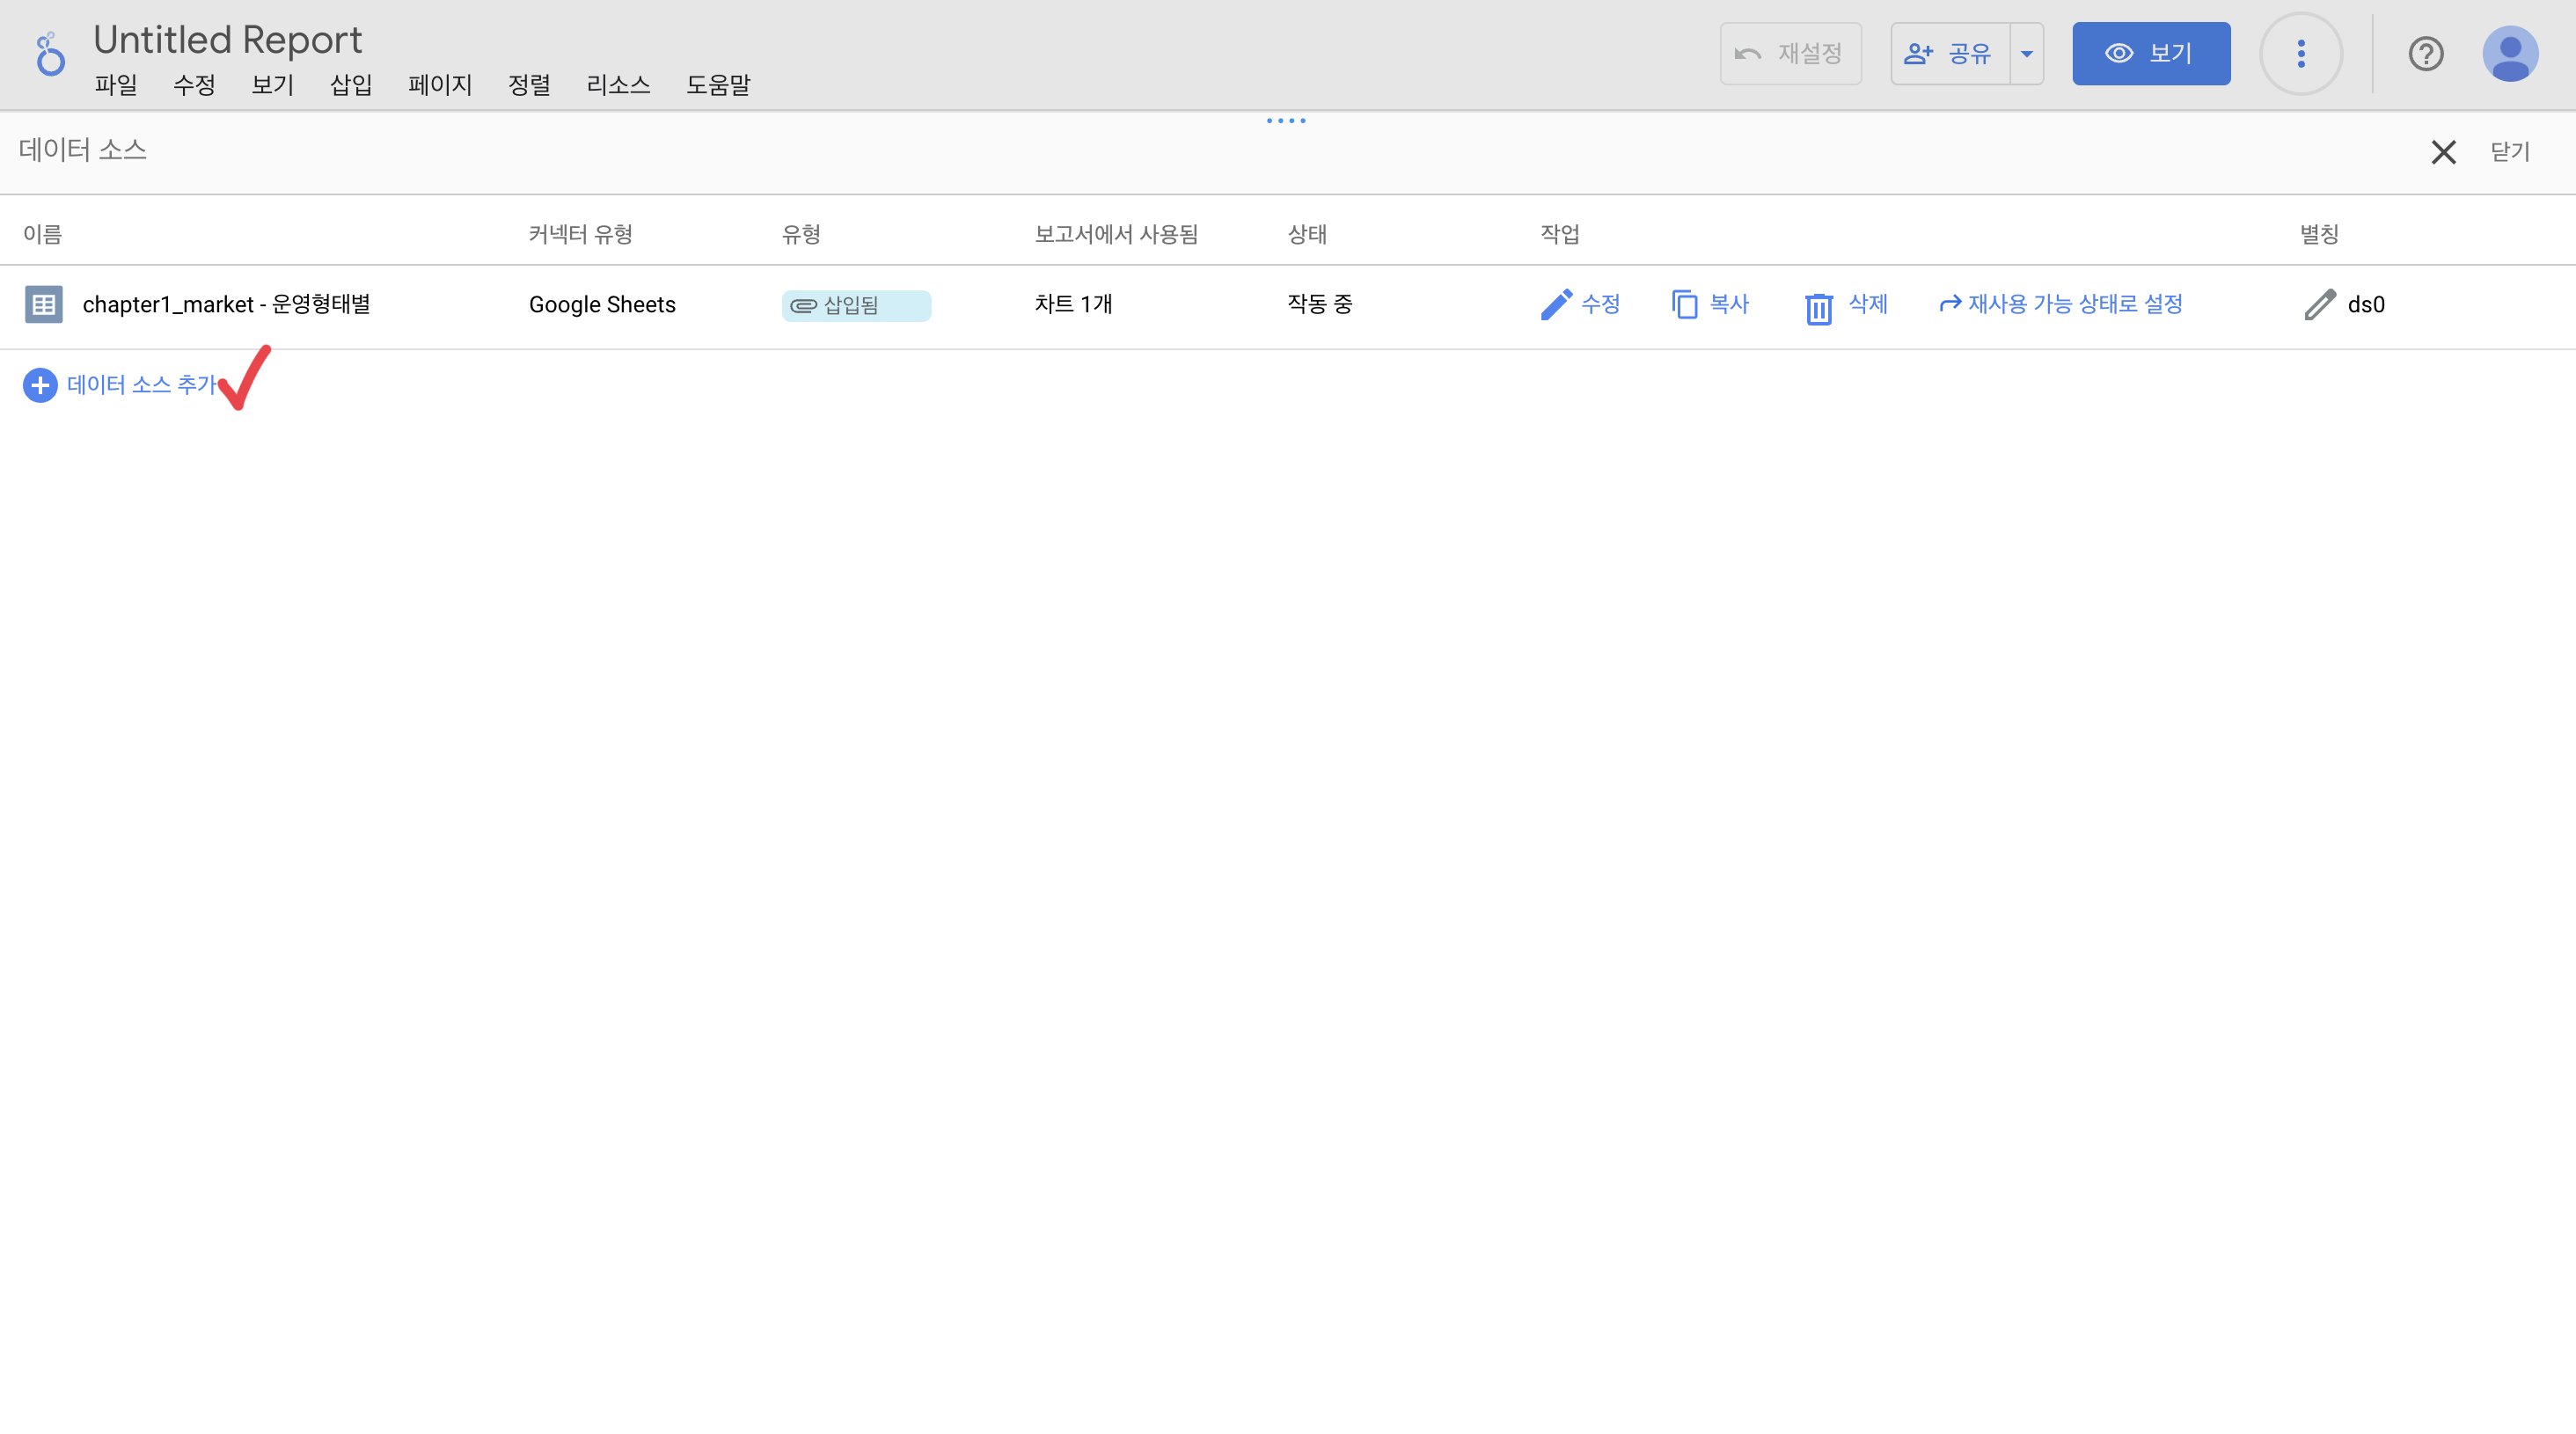Expand the share (공유) dropdown arrow

2027,54
